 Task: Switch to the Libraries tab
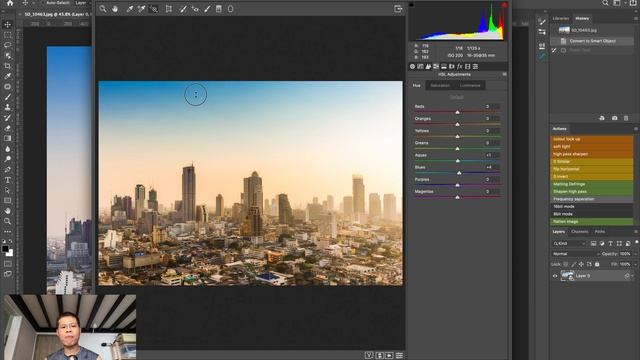coord(560,18)
